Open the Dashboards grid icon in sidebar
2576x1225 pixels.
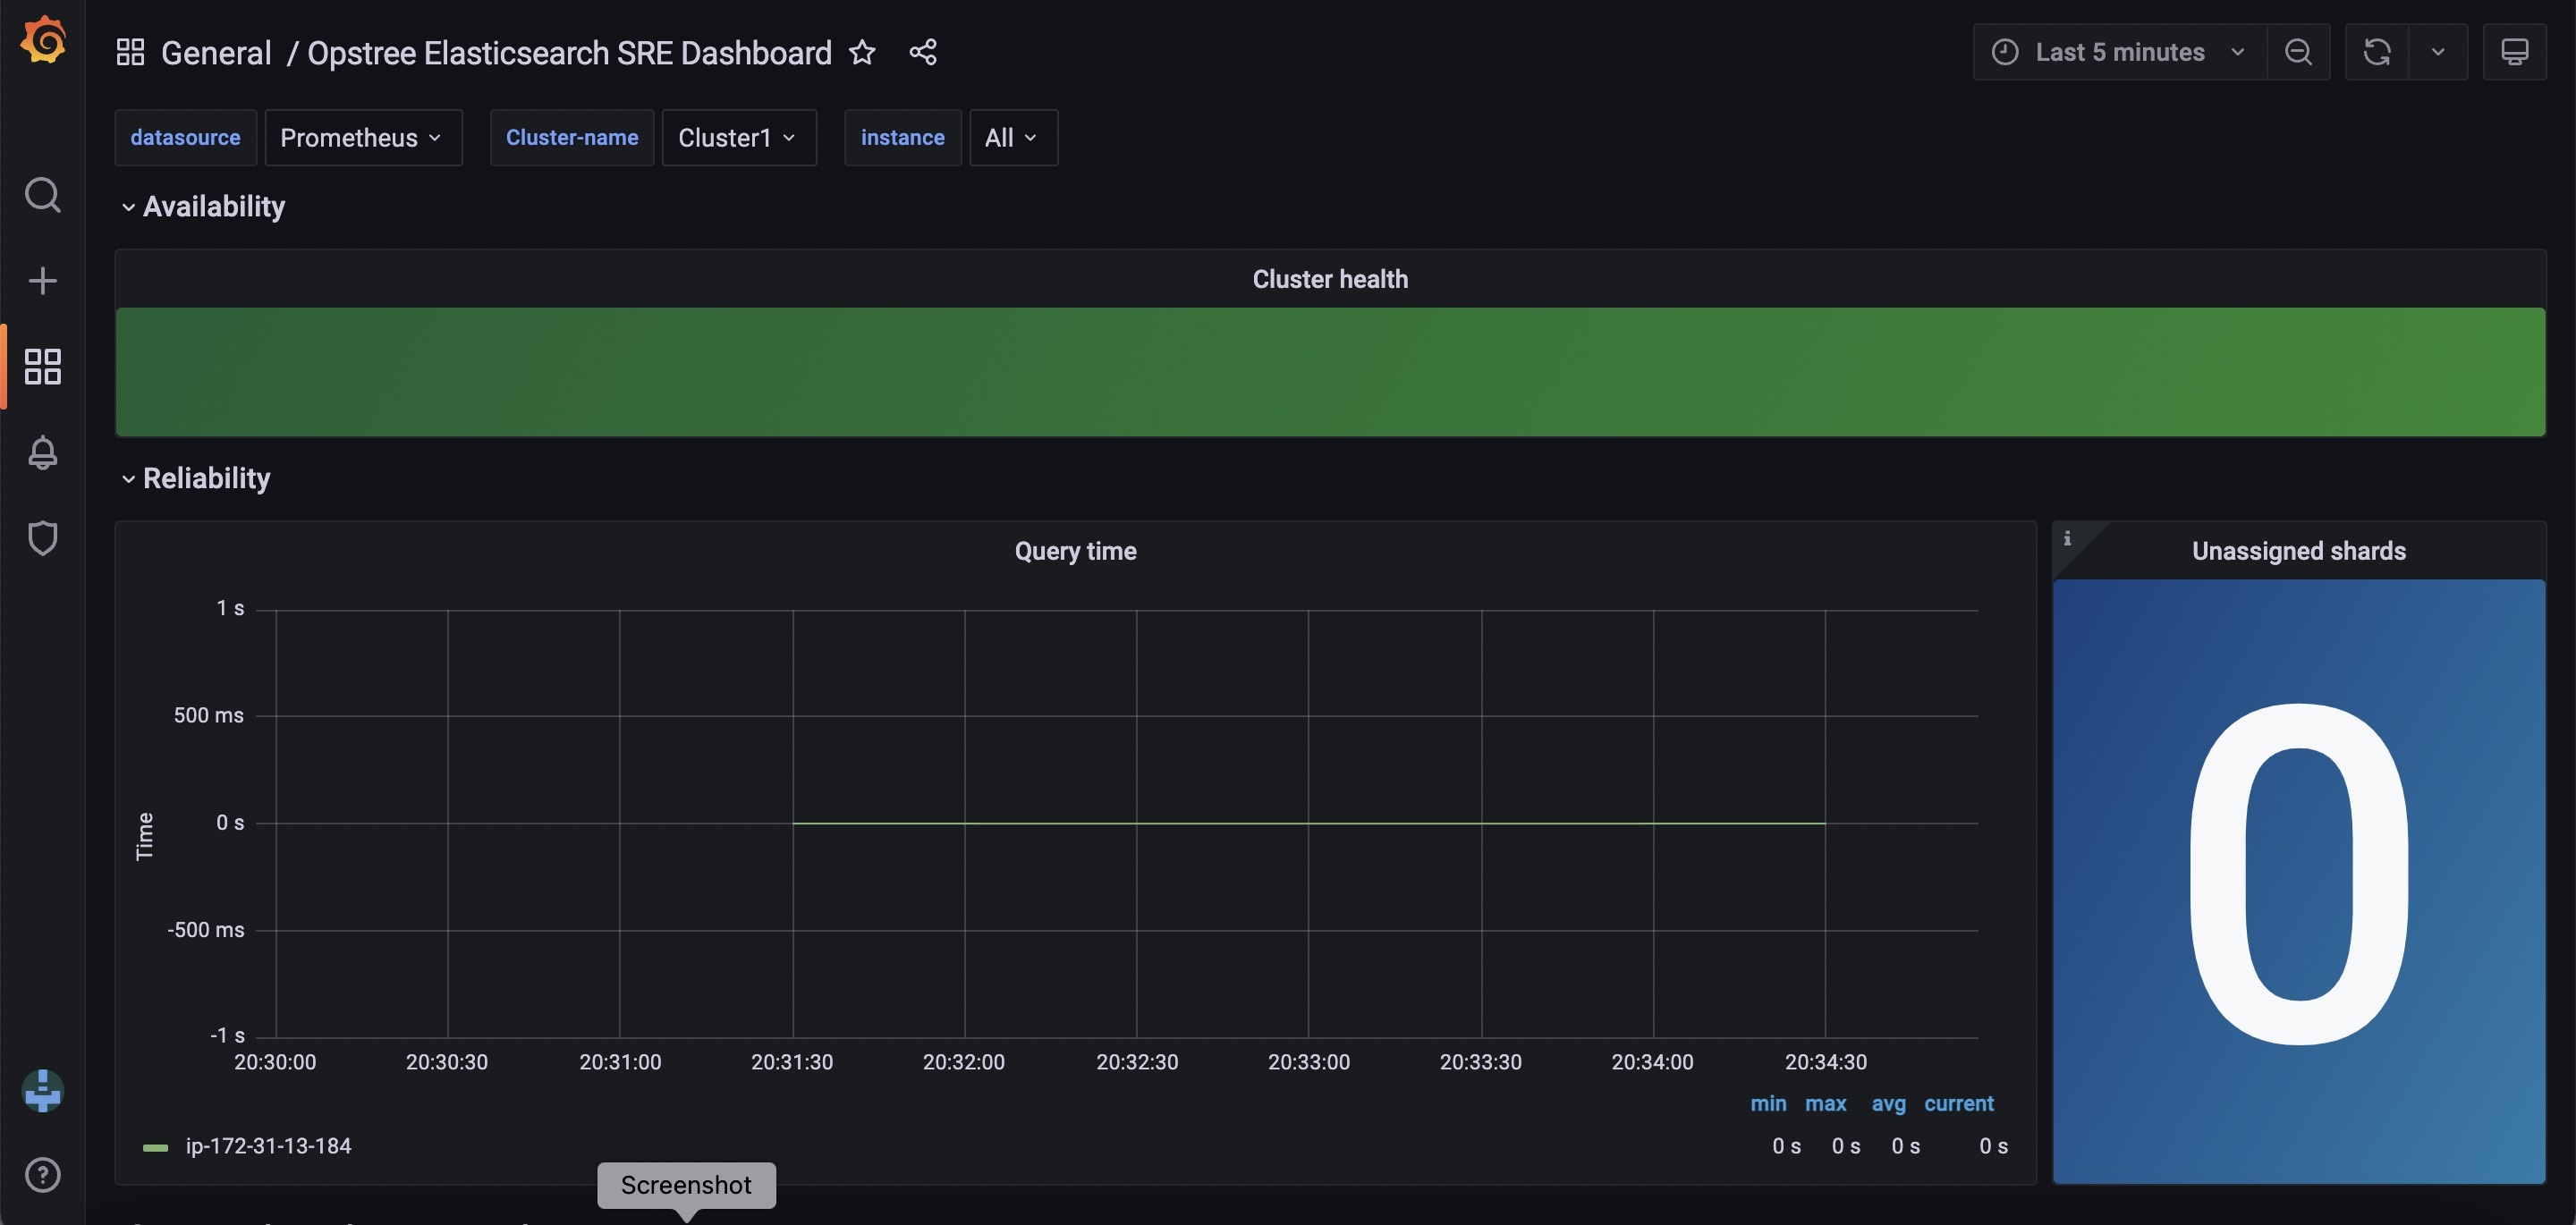point(43,367)
